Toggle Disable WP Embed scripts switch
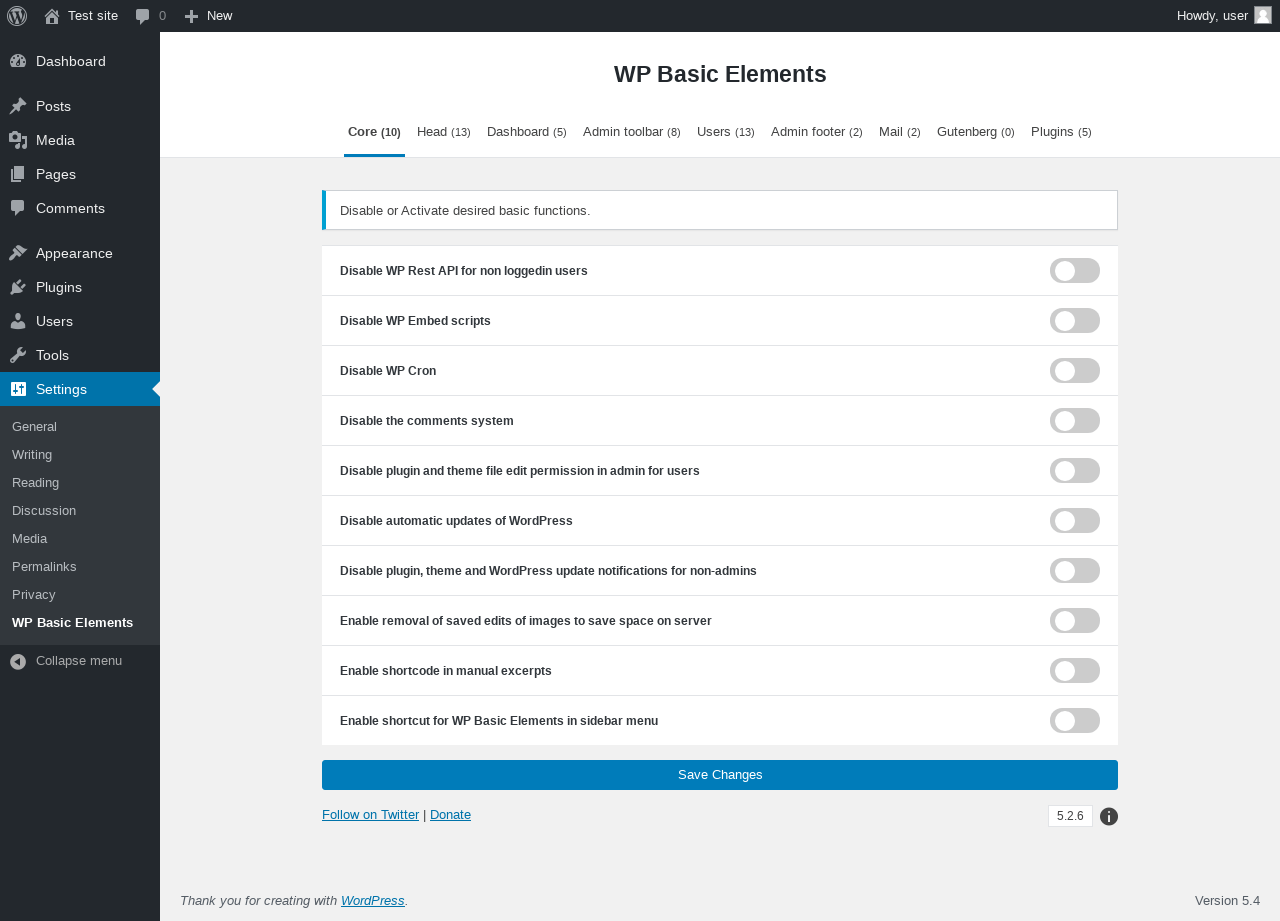 point(1075,321)
